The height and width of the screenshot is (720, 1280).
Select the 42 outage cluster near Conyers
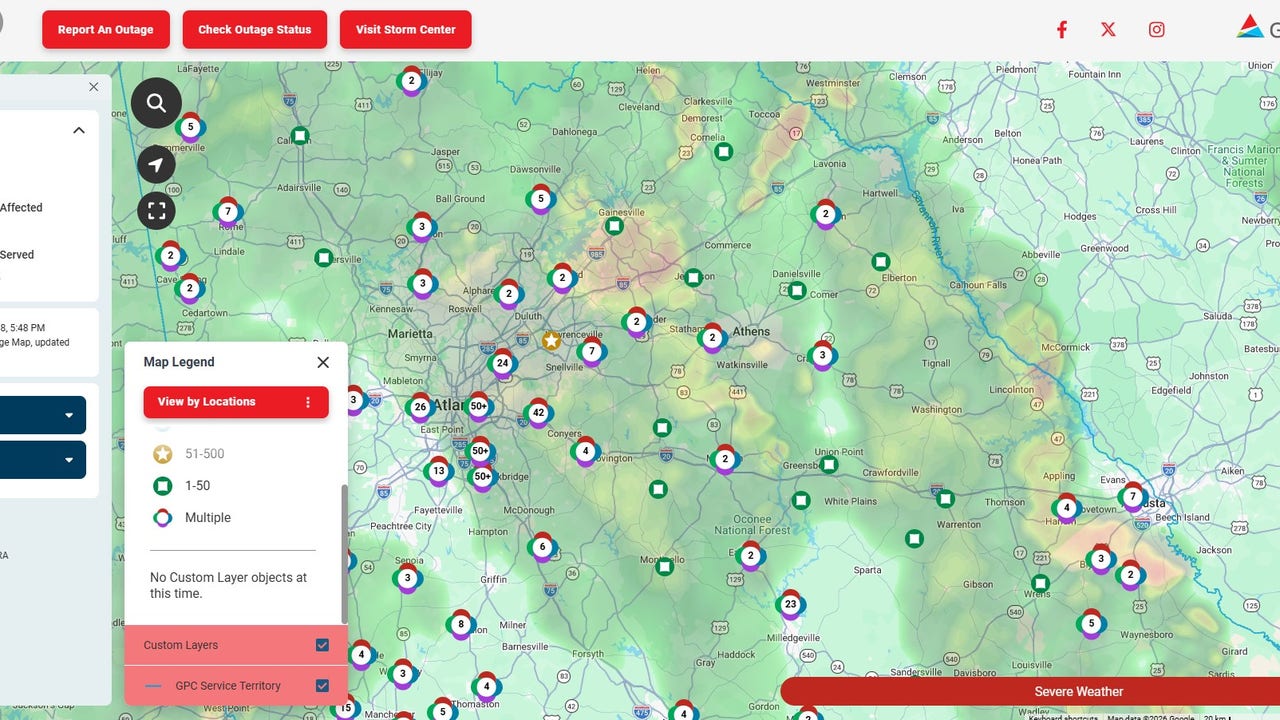538,413
